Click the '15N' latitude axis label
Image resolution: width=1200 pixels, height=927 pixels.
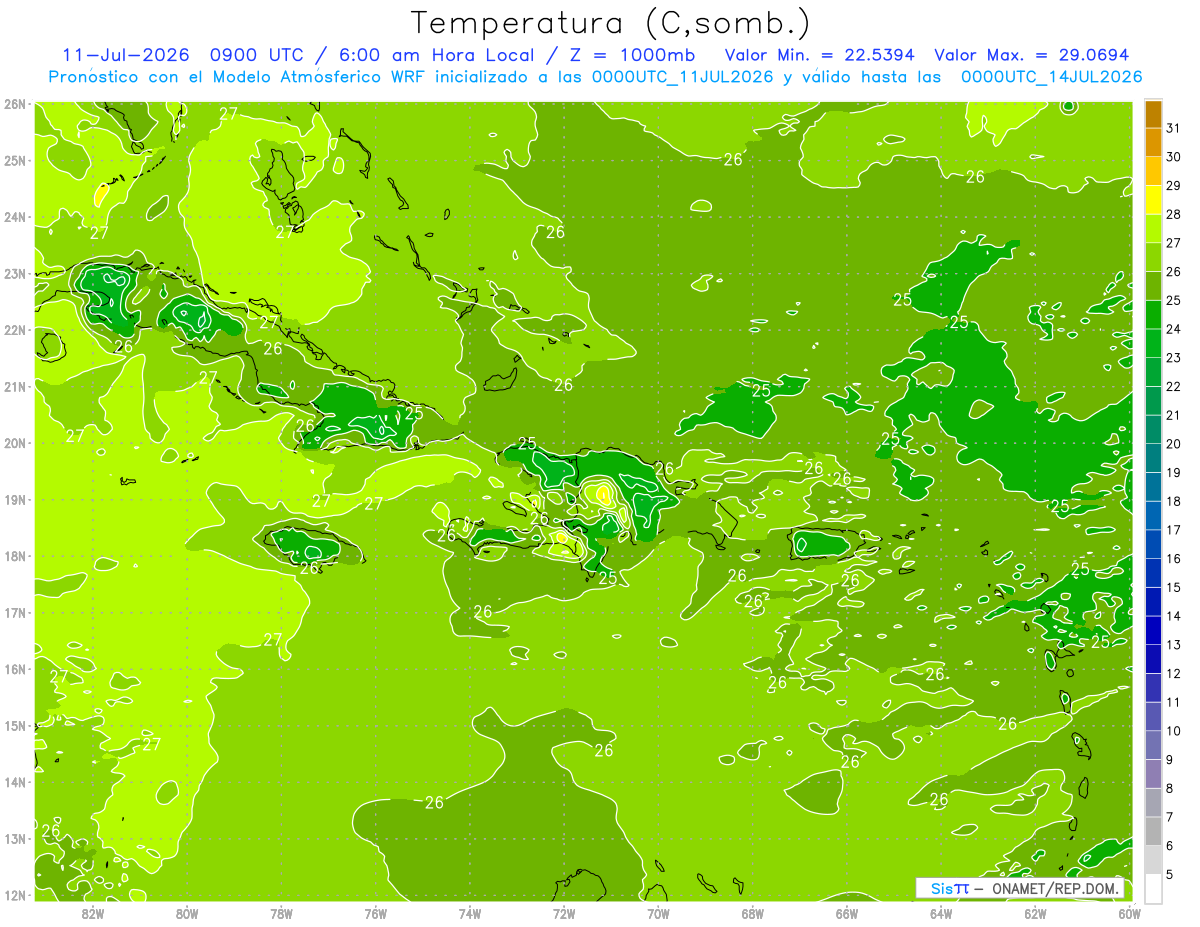[15, 726]
